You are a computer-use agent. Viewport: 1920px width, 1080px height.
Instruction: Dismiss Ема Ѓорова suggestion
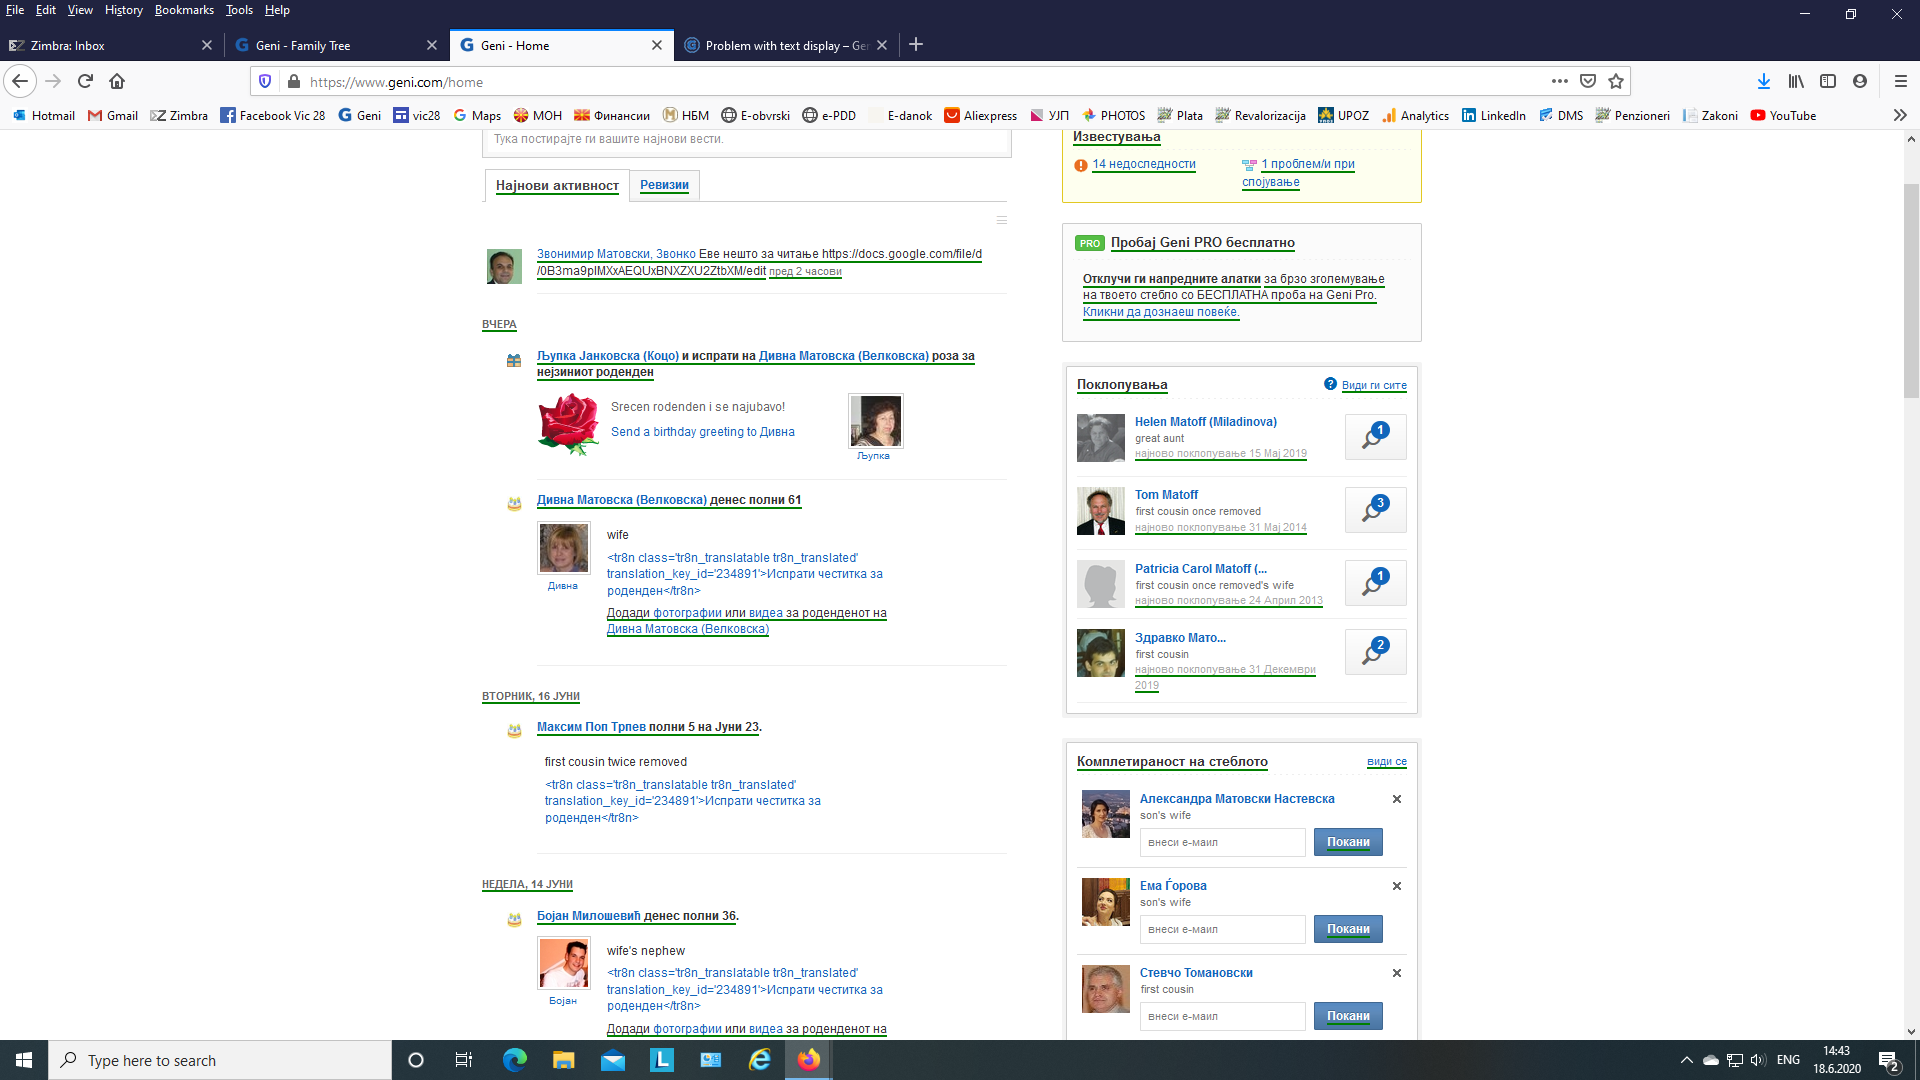pyautogui.click(x=1397, y=886)
